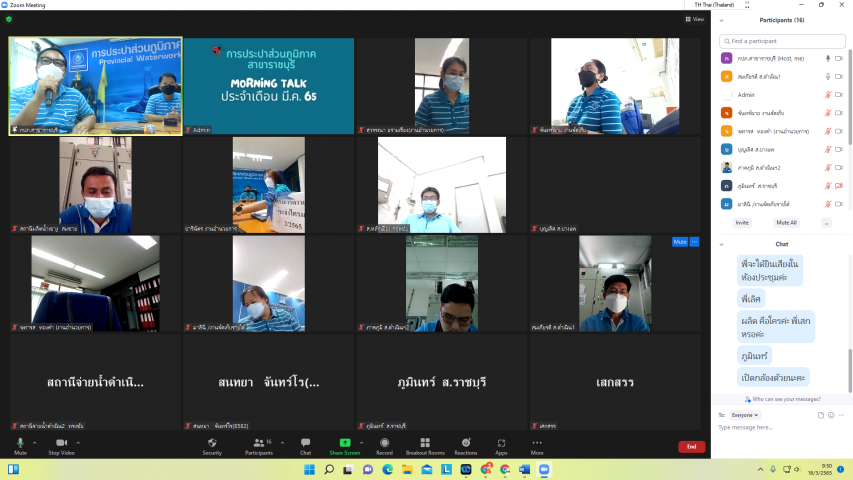Open the More options in toolbar

click(537, 446)
